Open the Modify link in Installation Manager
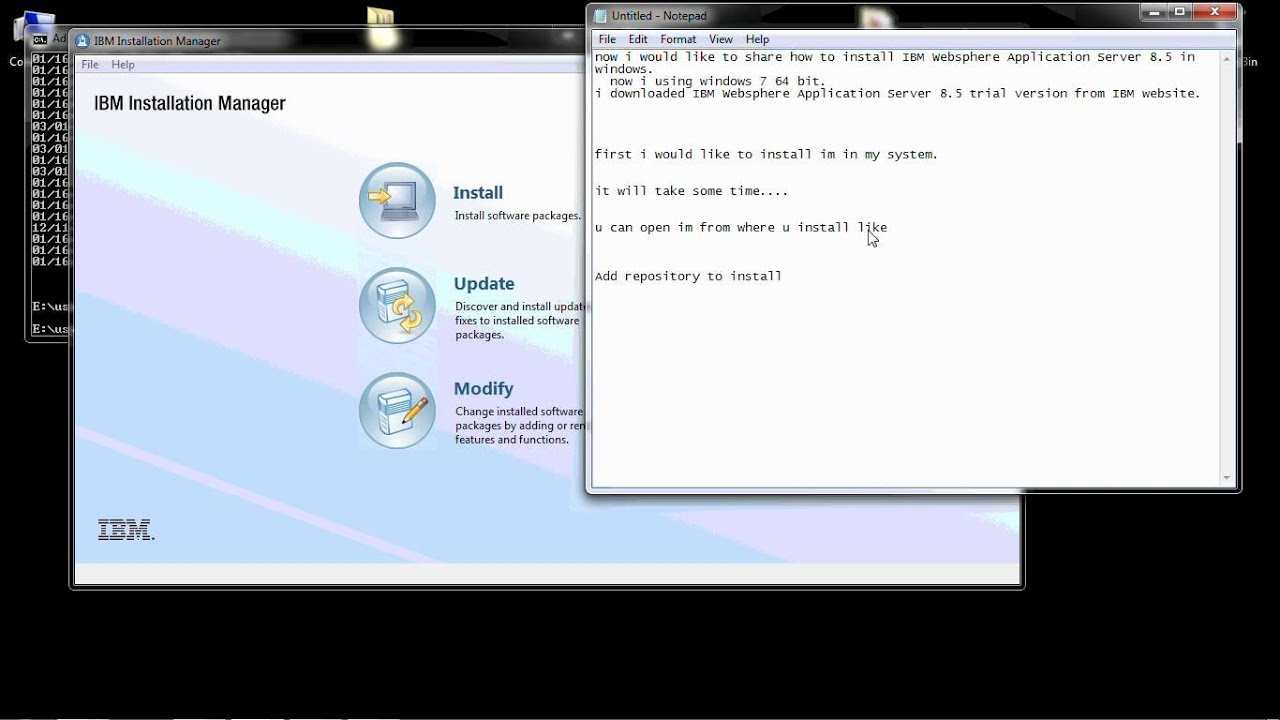 483,389
